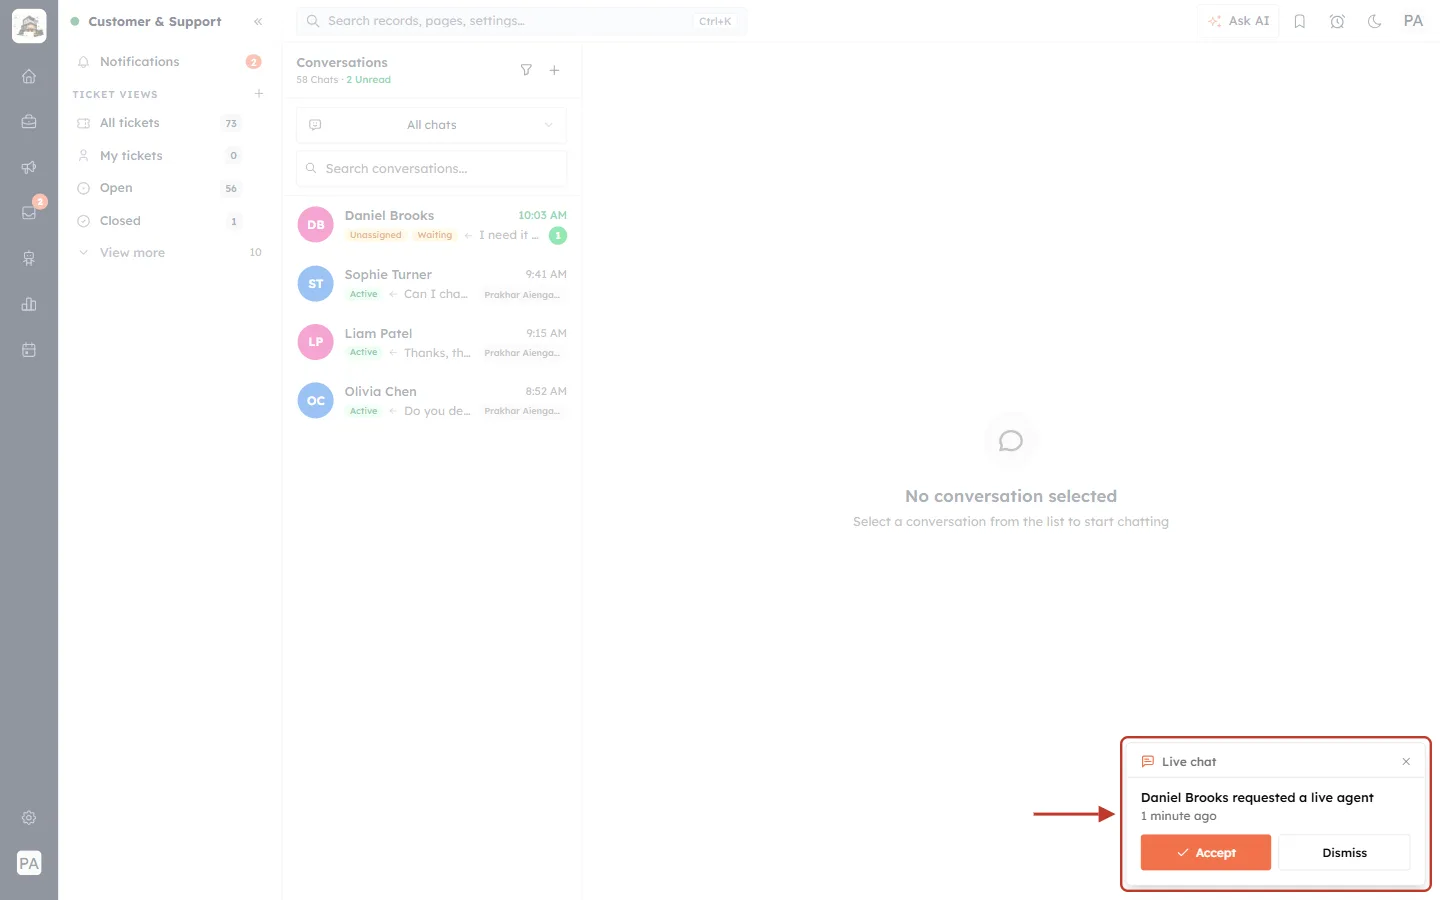Select All tickets view

point(170,123)
